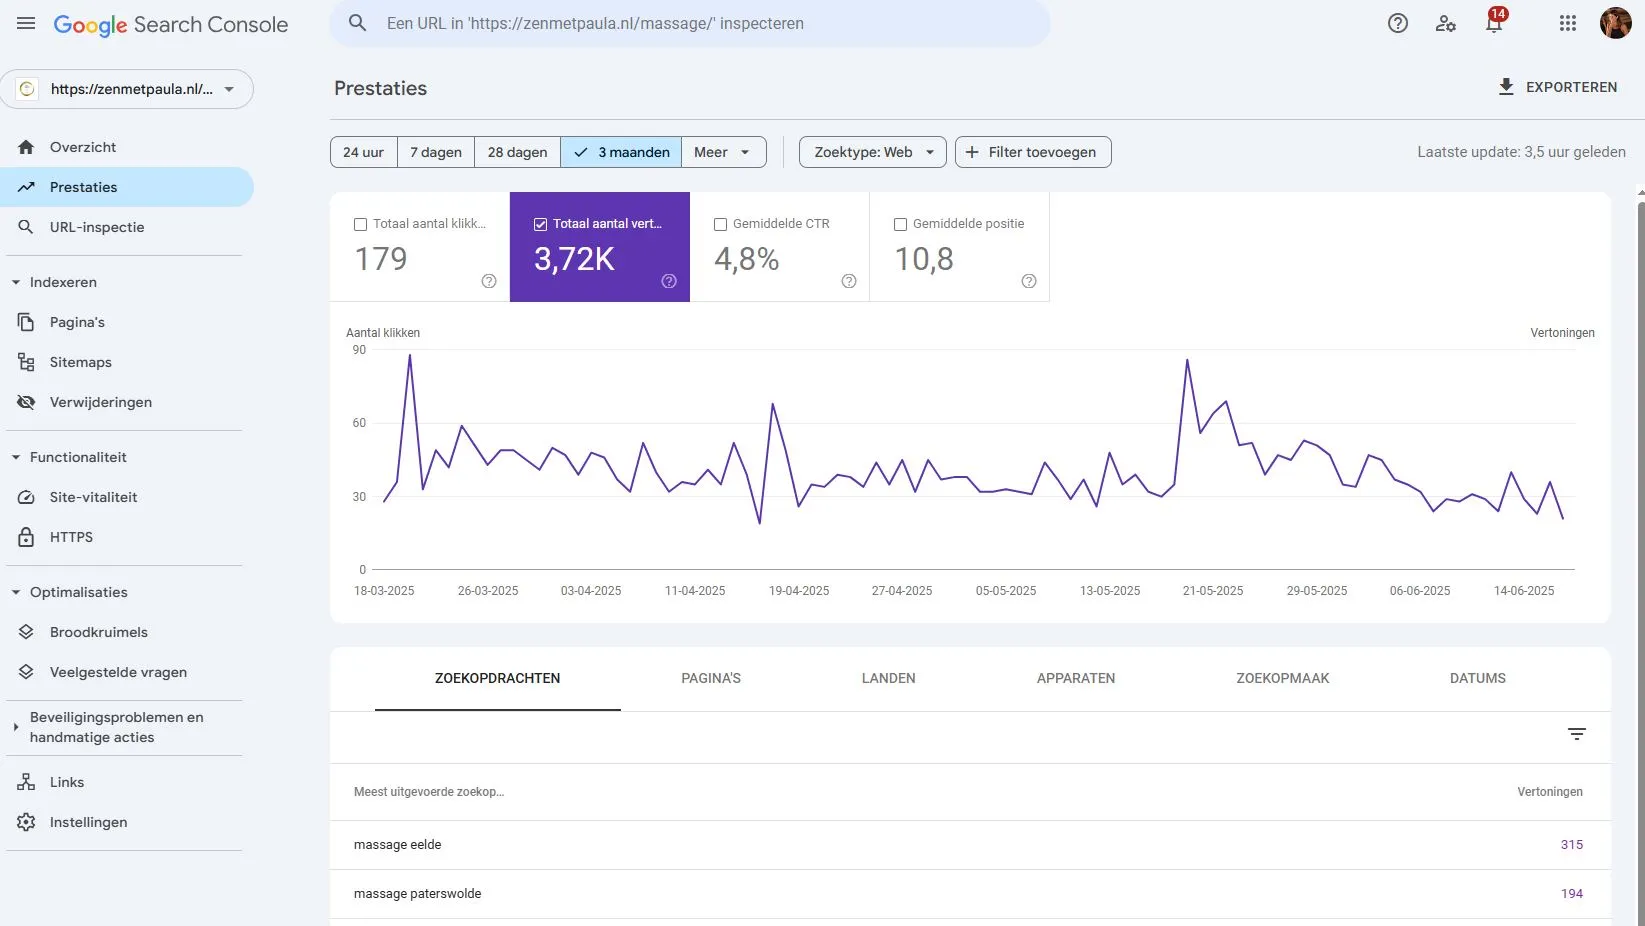Click the URL-inspectie magnifier icon
This screenshot has height=926, width=1645.
(26, 227)
